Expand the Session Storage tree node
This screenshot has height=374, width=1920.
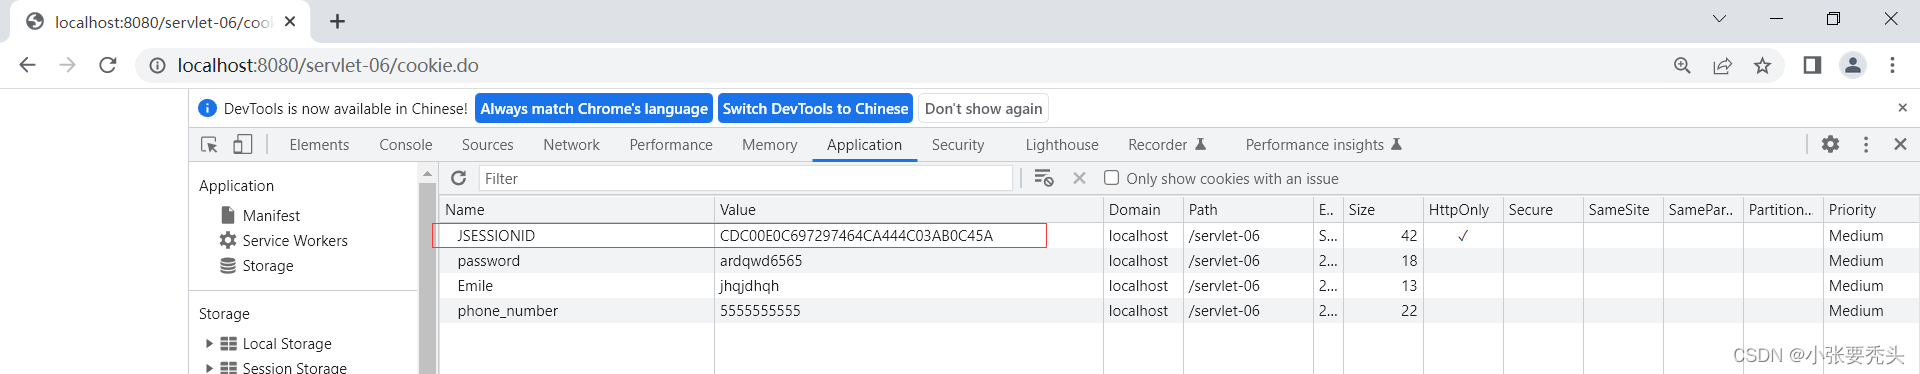(x=209, y=368)
